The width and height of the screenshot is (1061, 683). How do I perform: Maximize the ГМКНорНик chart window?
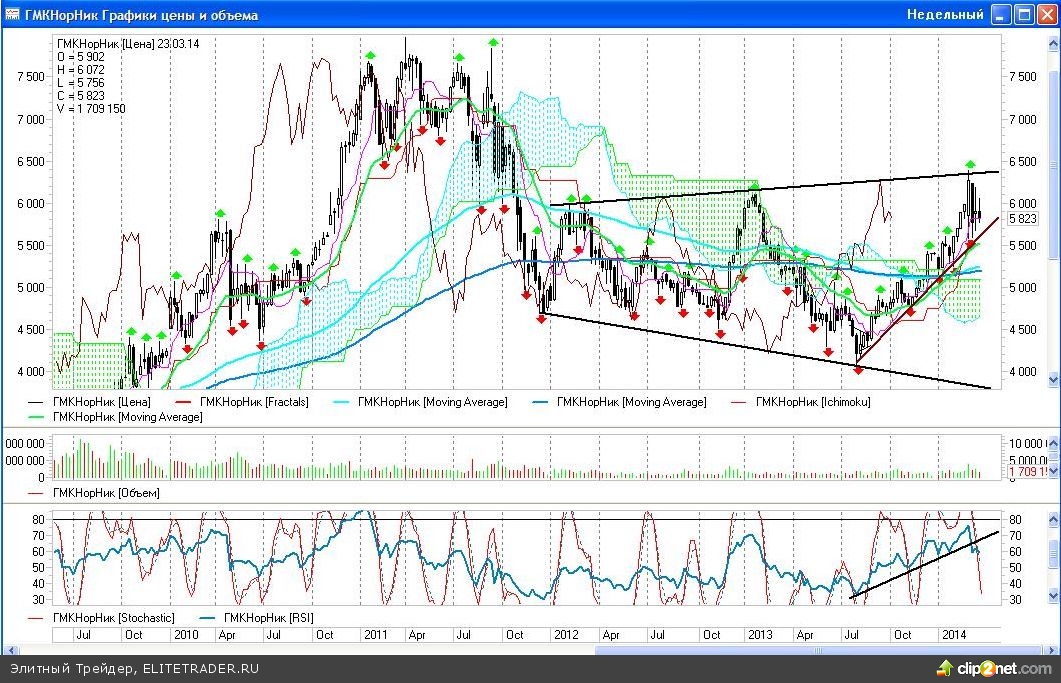pos(1023,15)
